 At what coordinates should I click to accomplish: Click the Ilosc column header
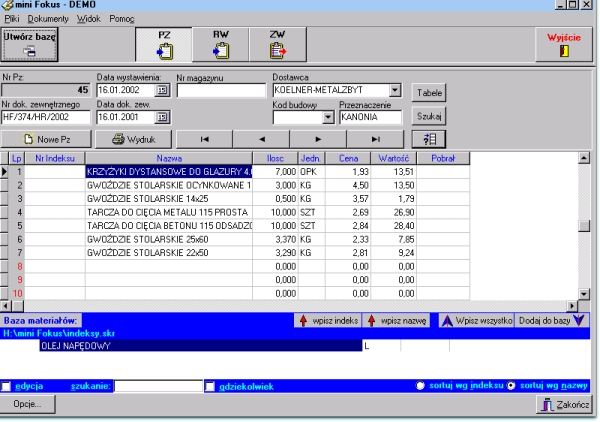(x=275, y=158)
